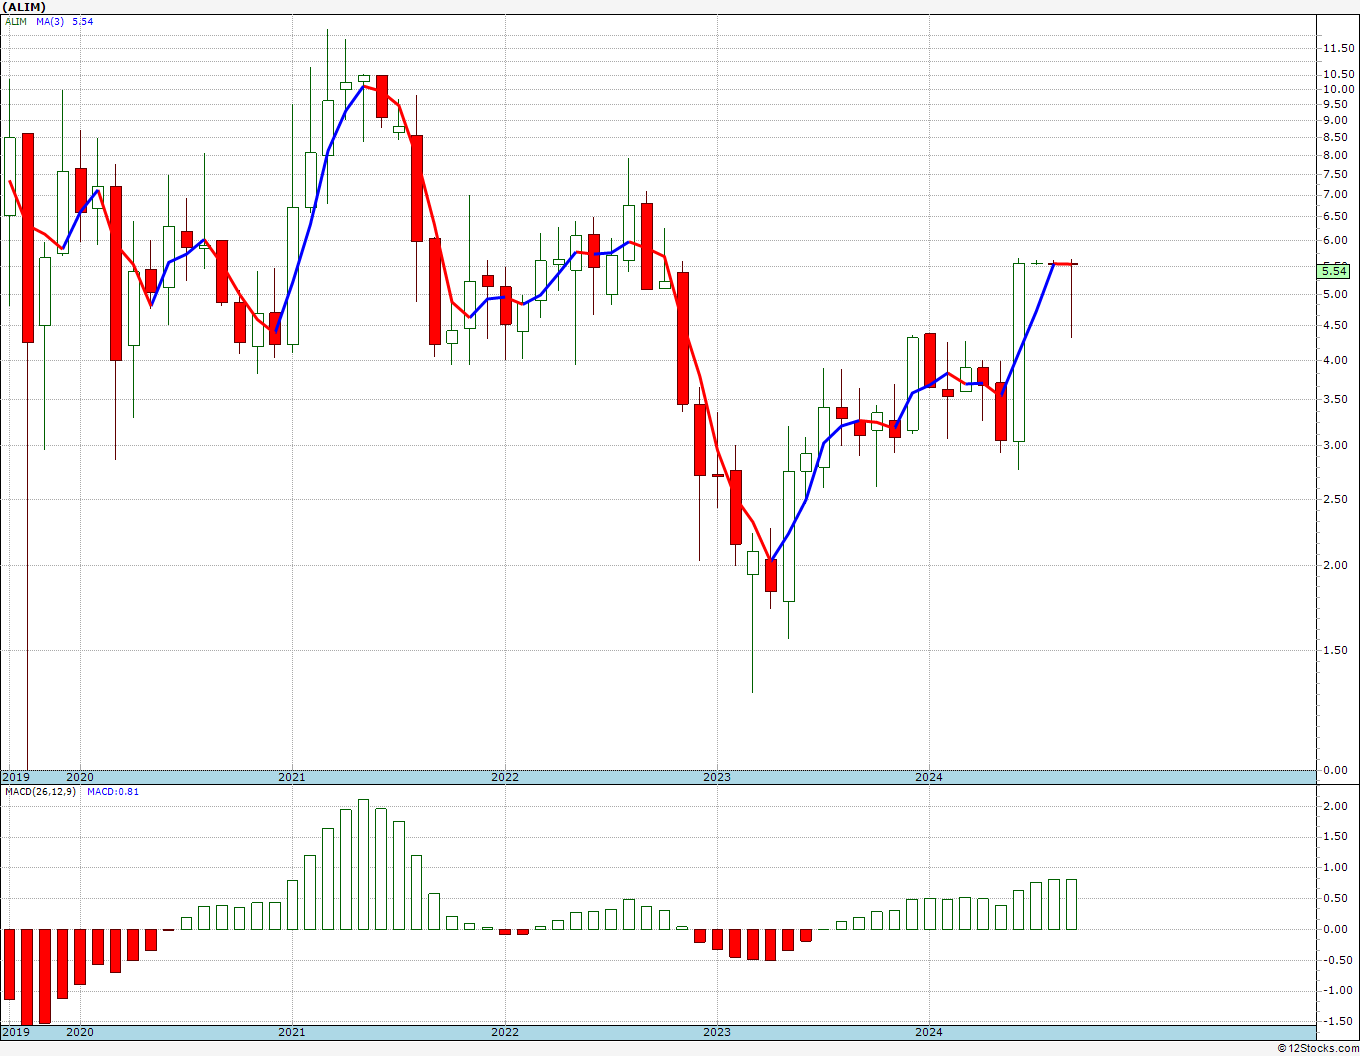Click the 4.50 price axis label

point(1337,325)
